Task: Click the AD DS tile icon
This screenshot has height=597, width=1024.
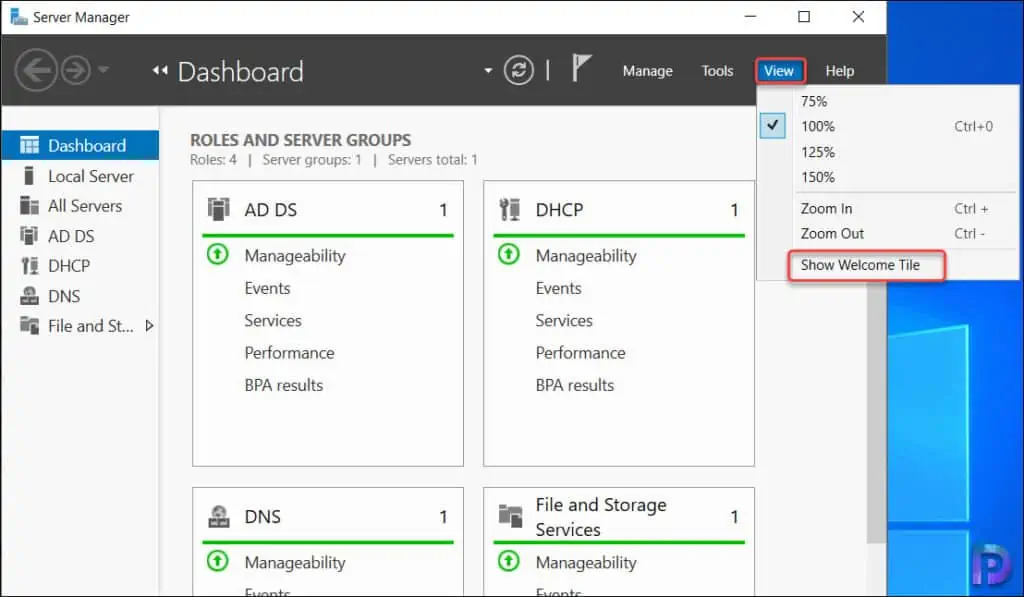Action: [x=219, y=209]
